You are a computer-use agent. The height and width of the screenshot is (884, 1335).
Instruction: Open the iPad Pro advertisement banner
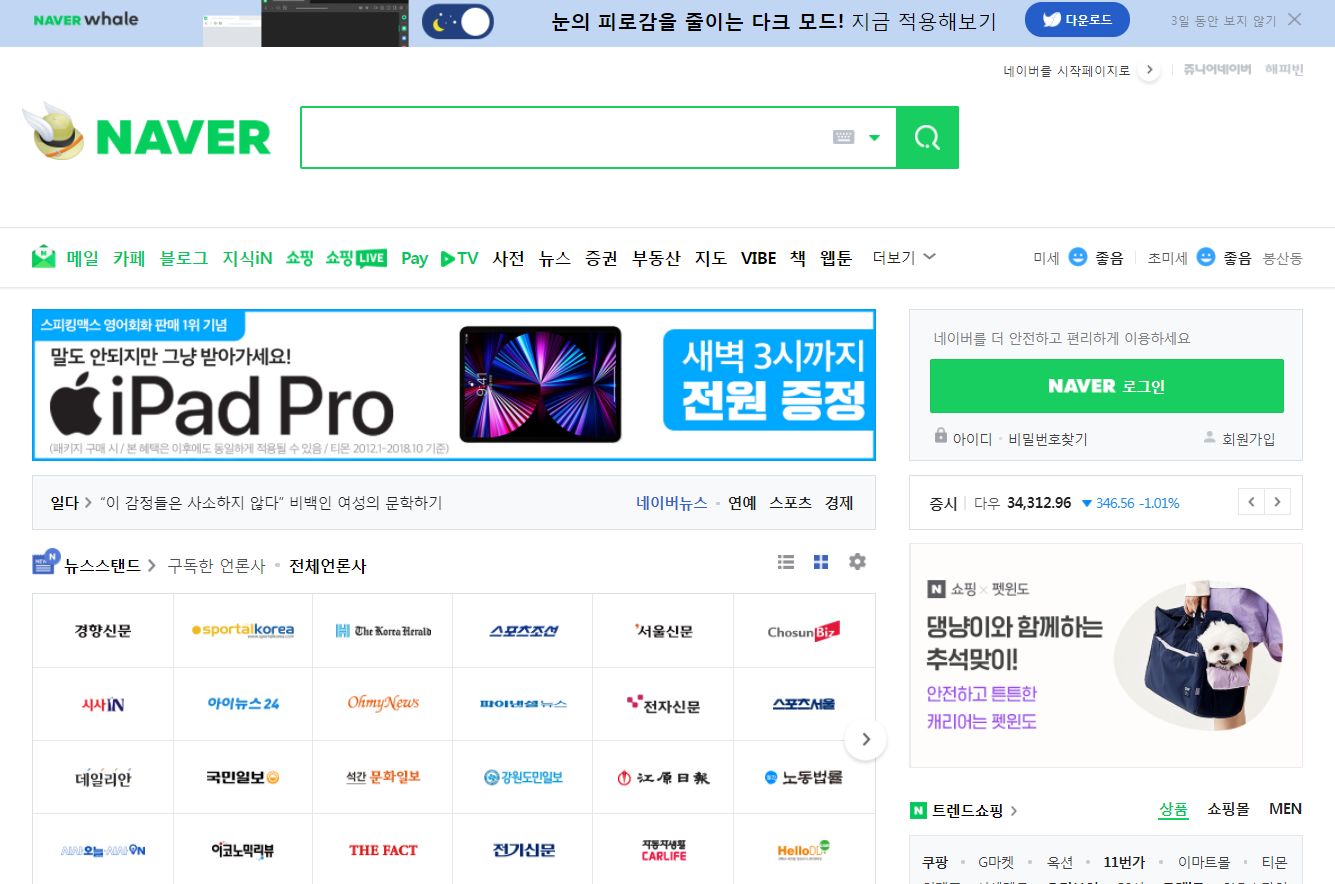pos(454,385)
